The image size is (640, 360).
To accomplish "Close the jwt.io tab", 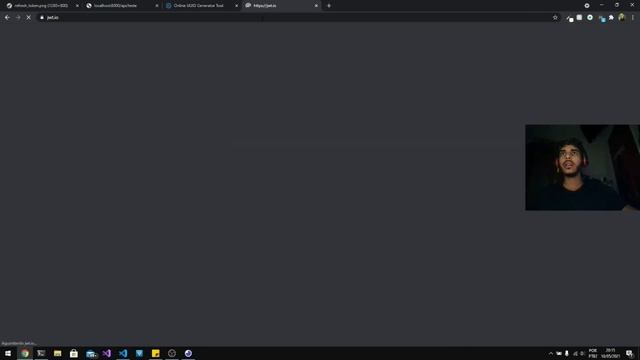I will pos(316,6).
